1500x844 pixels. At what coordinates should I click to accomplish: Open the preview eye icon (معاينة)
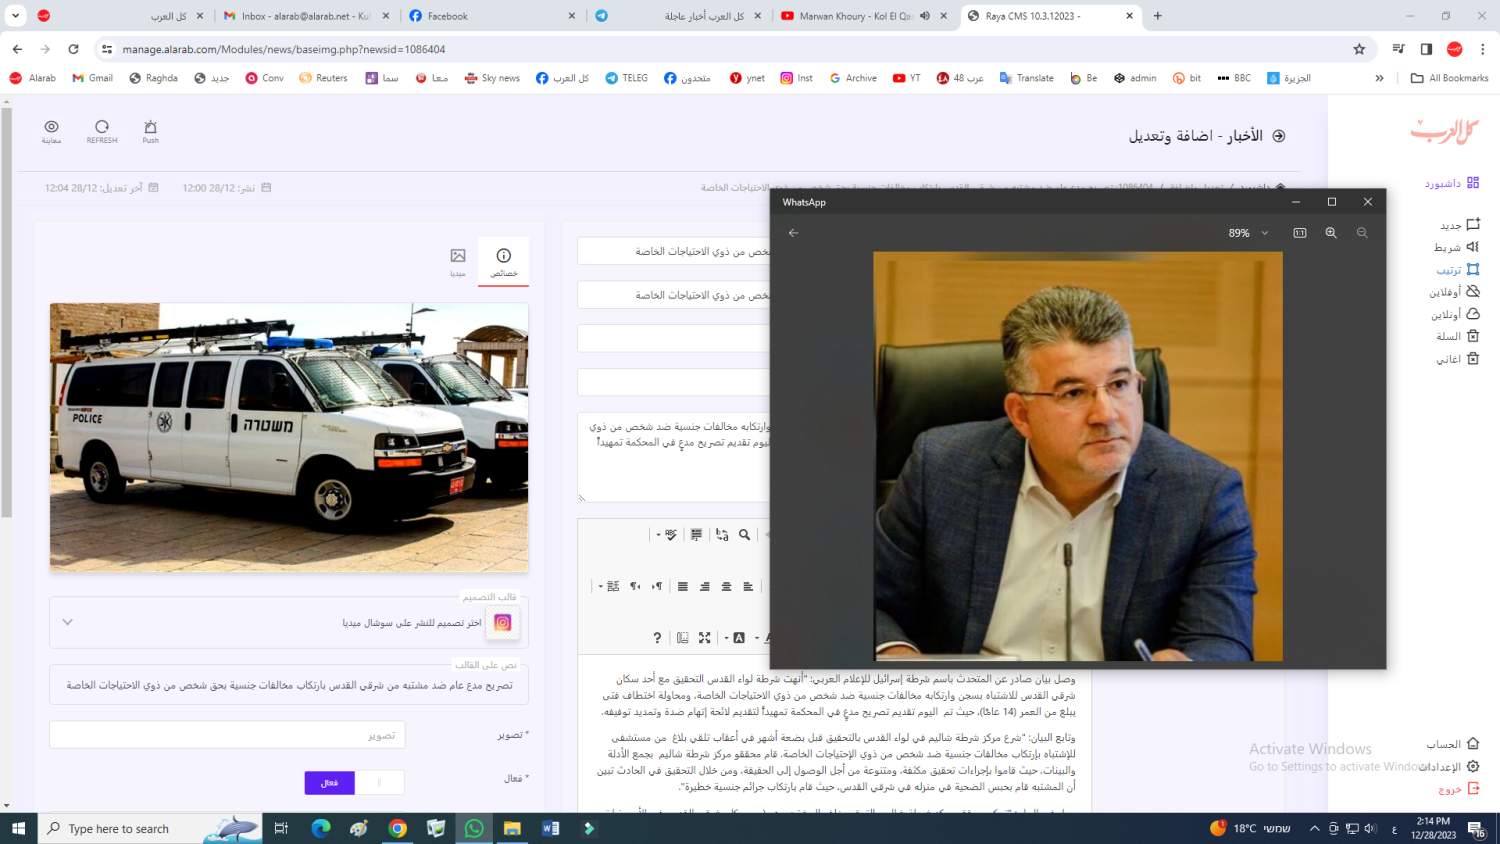51,131
